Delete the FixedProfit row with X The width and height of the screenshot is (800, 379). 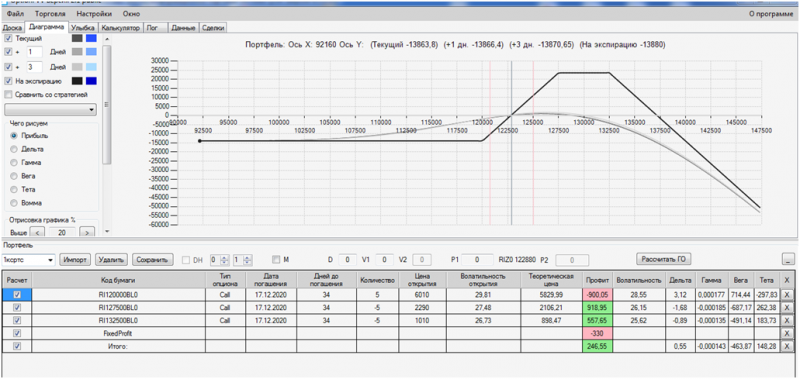click(787, 333)
